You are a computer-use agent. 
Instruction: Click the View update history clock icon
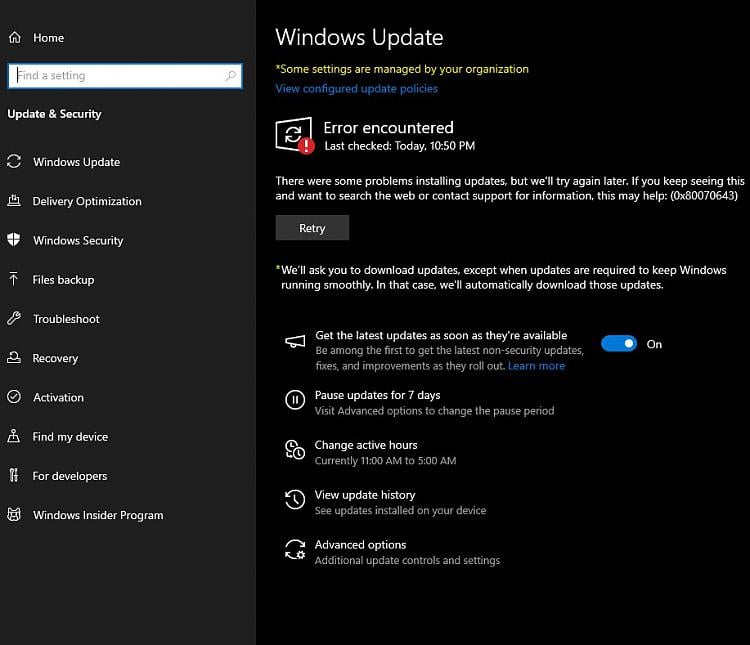(x=295, y=500)
